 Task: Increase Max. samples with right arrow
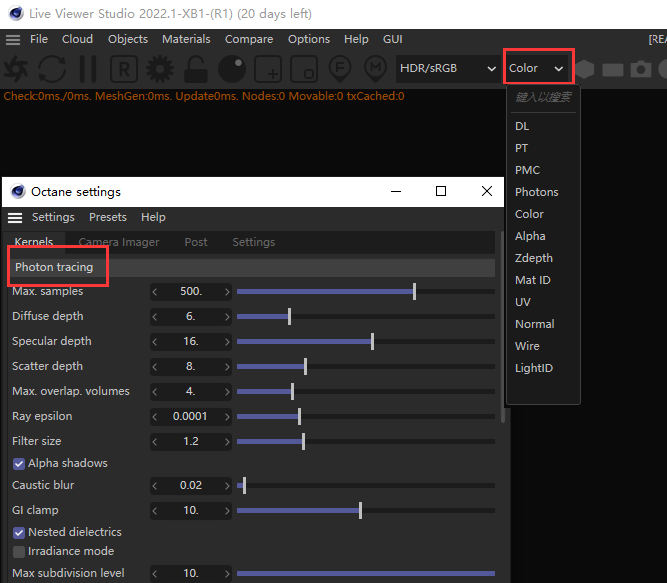tap(227, 292)
